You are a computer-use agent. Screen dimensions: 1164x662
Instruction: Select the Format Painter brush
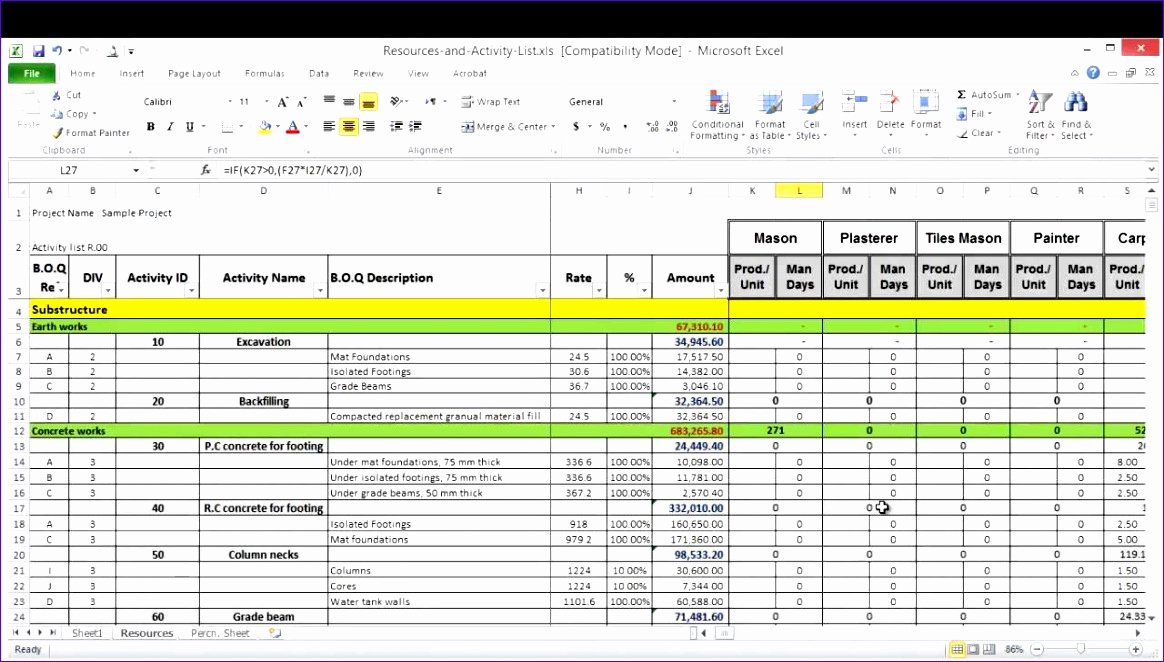(57, 133)
